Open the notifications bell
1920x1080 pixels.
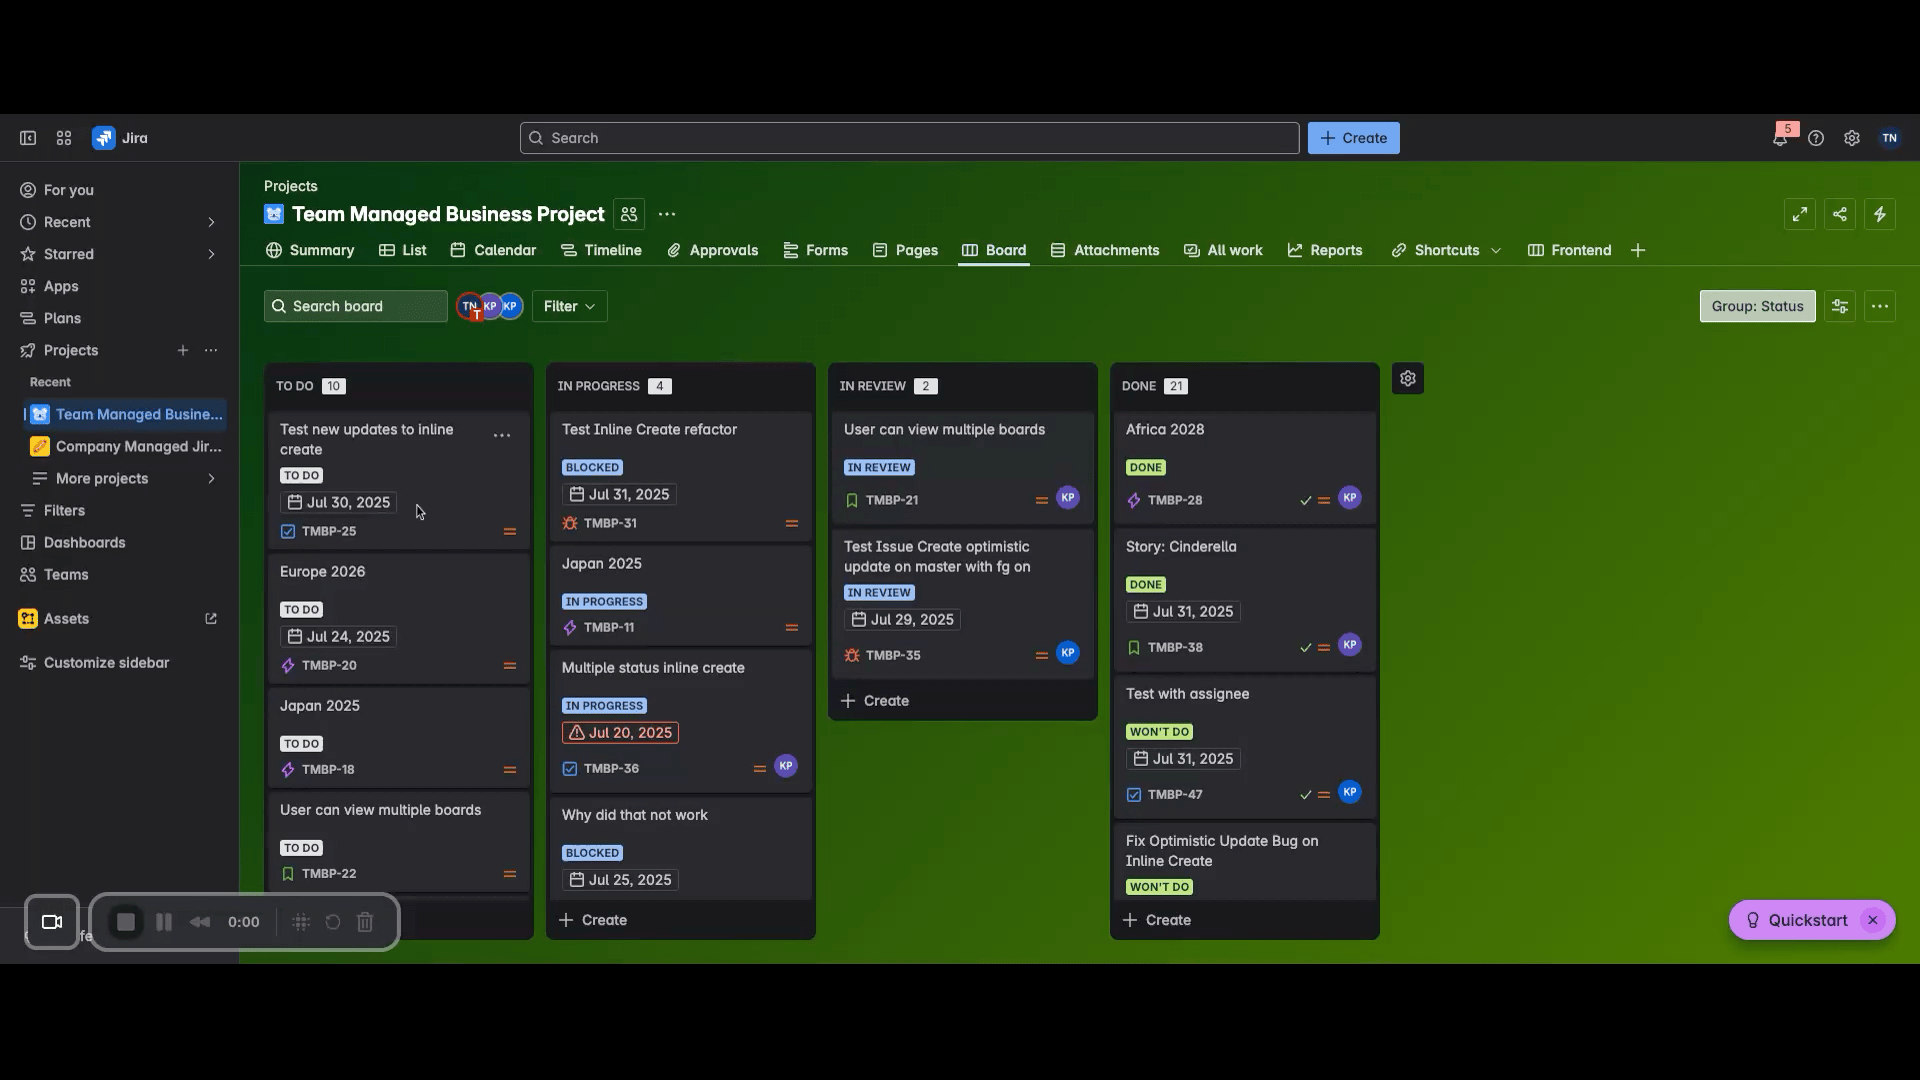tap(1780, 138)
